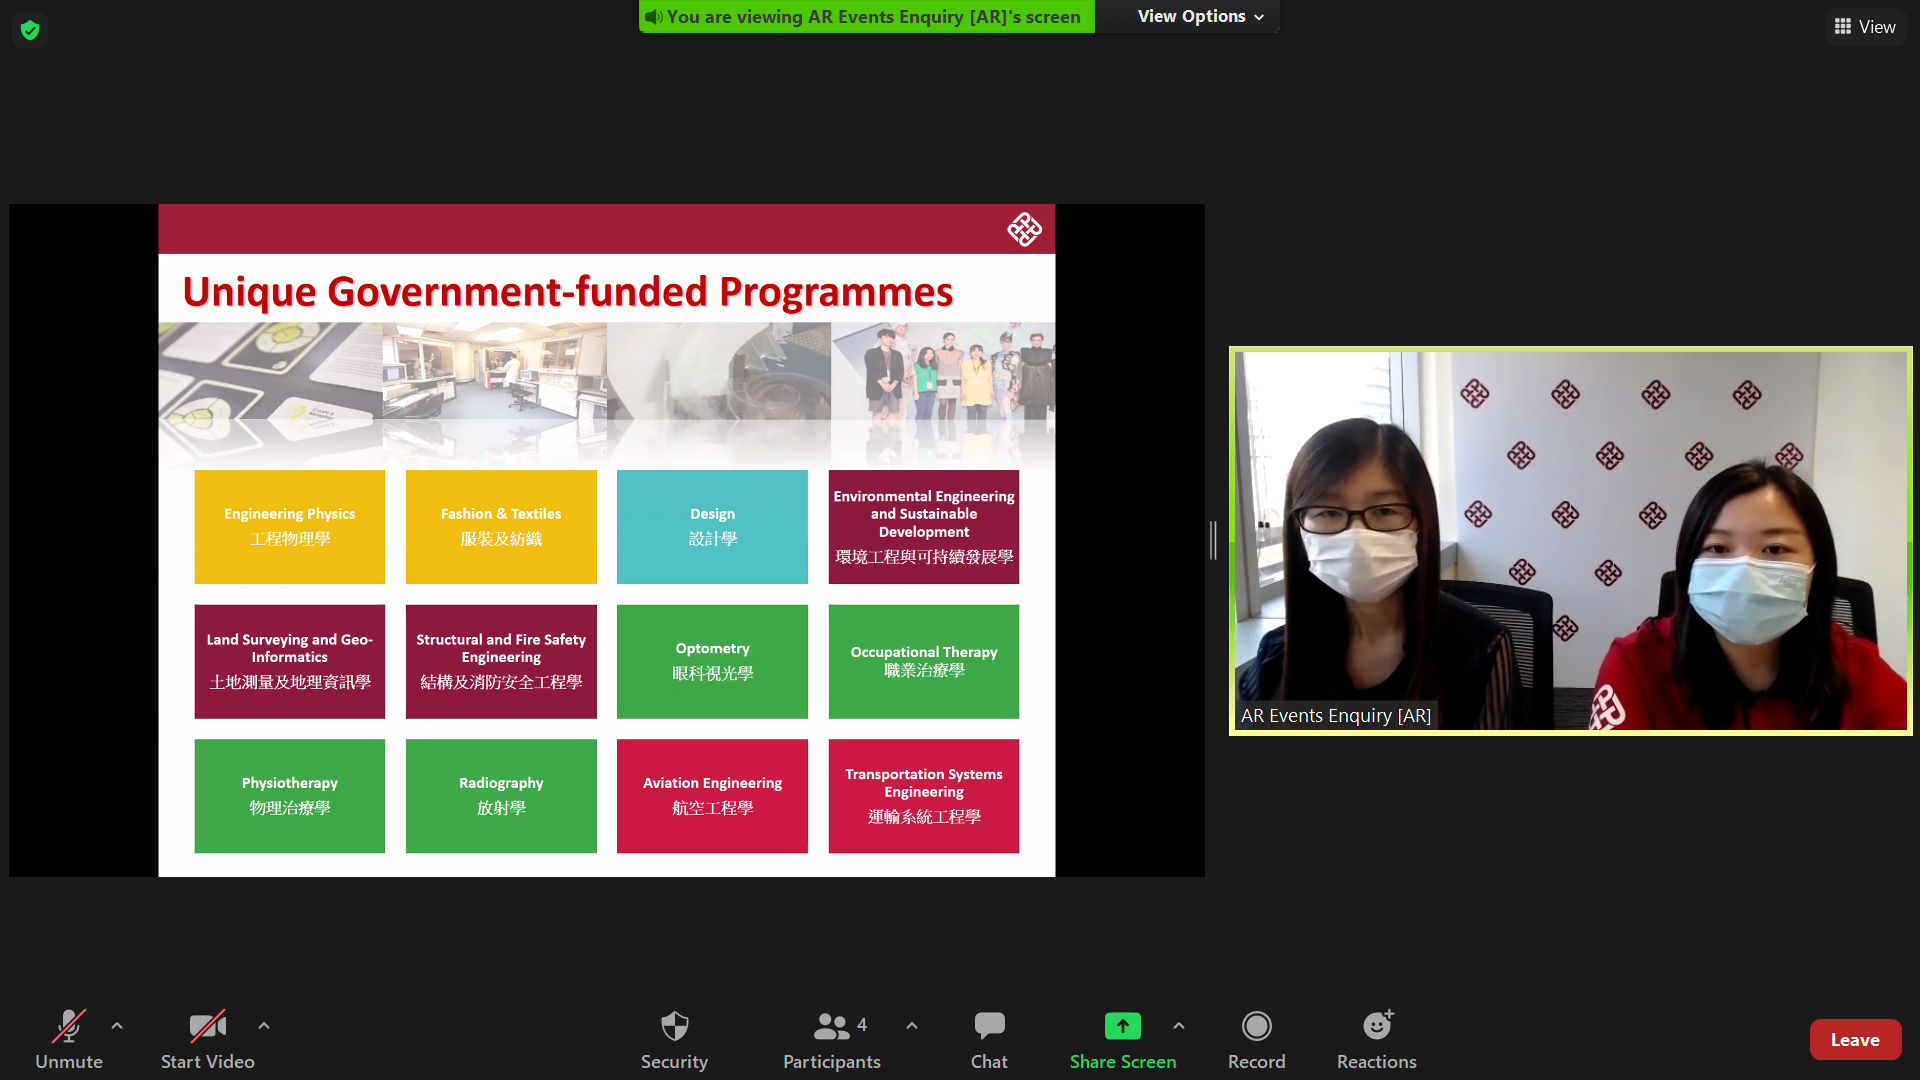Open the View layout menu
1924x1080 pixels.
1866,27
